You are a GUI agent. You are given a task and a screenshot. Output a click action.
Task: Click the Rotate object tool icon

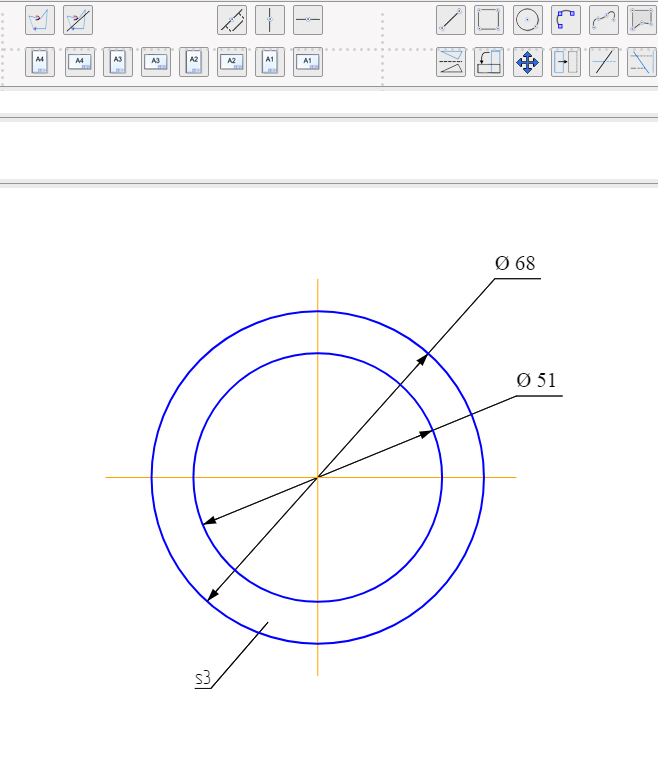pyautogui.click(x=489, y=62)
